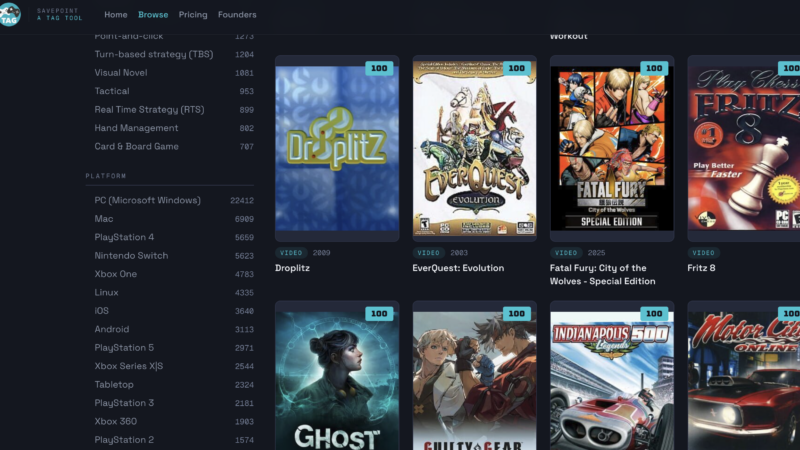Open the Home page

coord(116,15)
